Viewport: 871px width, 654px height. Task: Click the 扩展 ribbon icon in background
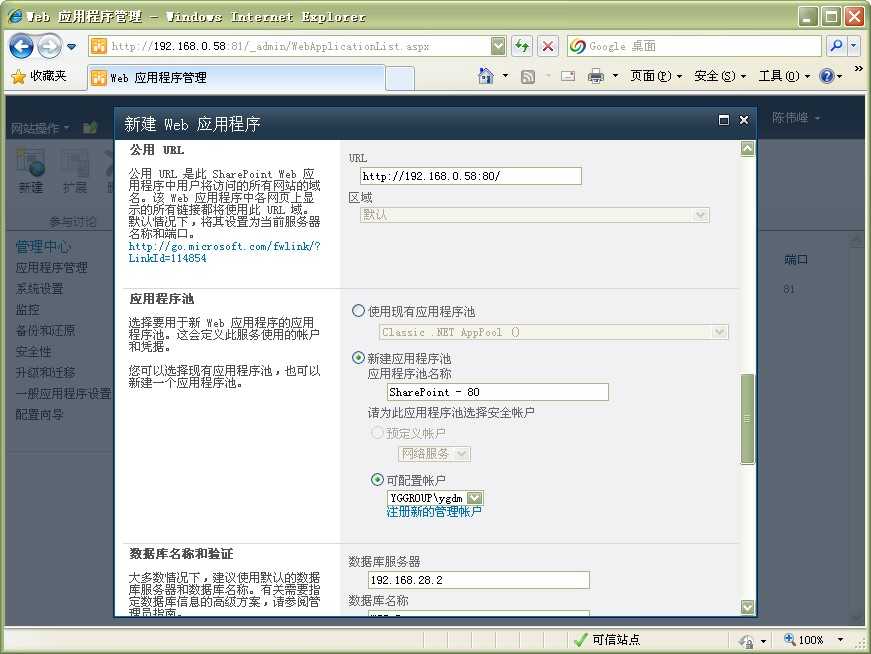click(75, 171)
